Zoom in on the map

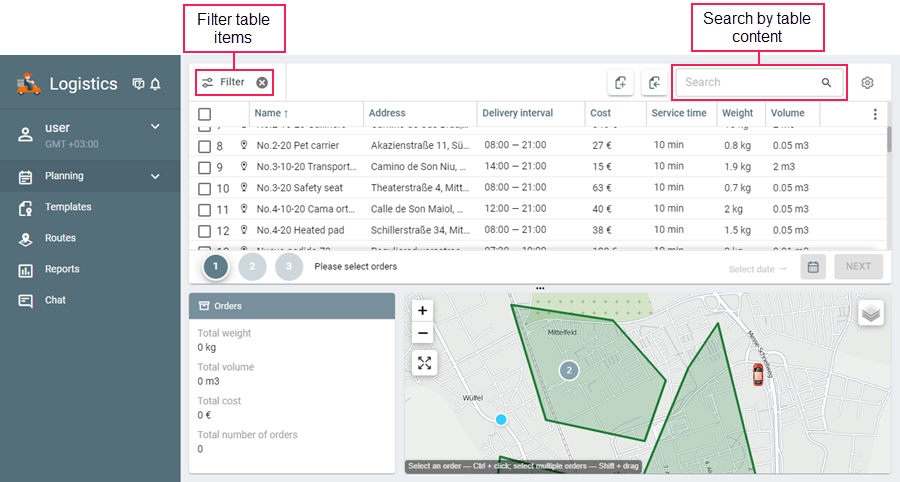click(x=423, y=311)
